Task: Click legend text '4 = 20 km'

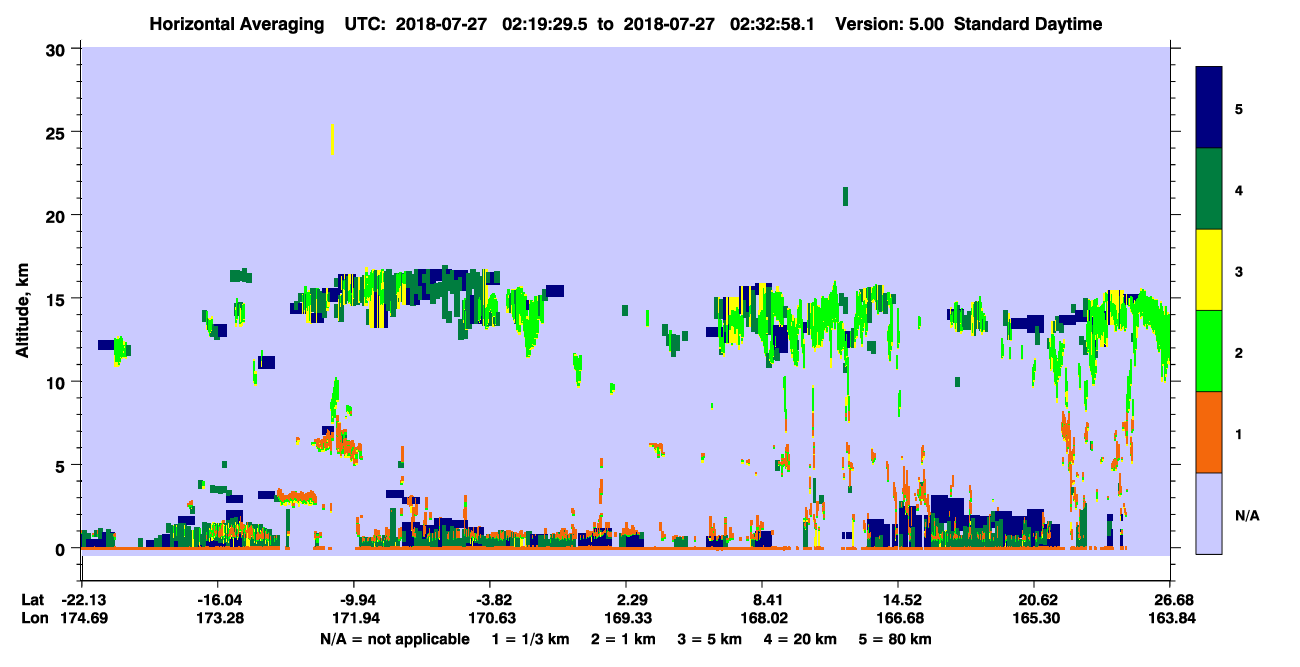Action: [802, 639]
